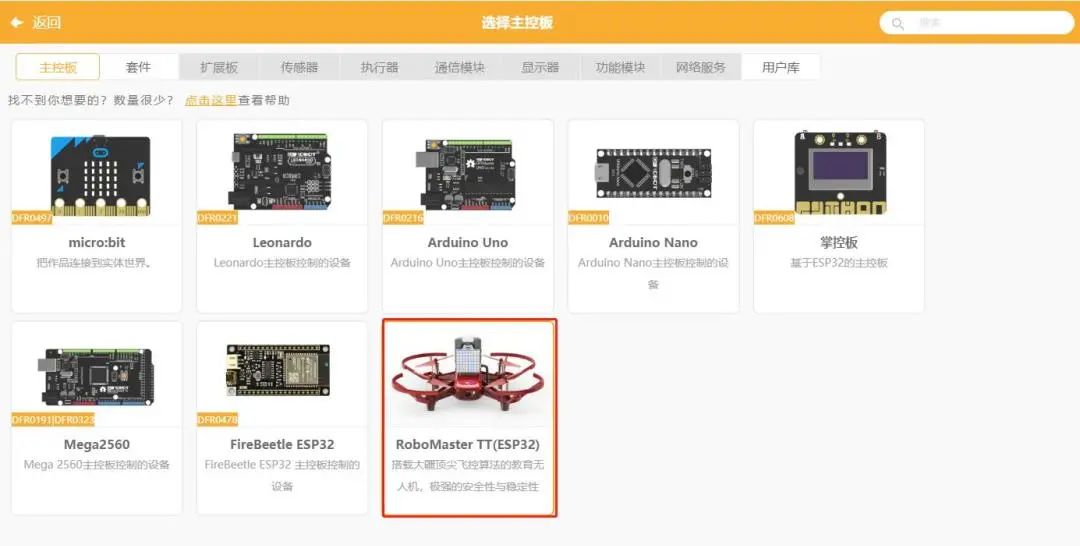Click the DFR0478 product tag
1080x546 pixels.
(217, 420)
